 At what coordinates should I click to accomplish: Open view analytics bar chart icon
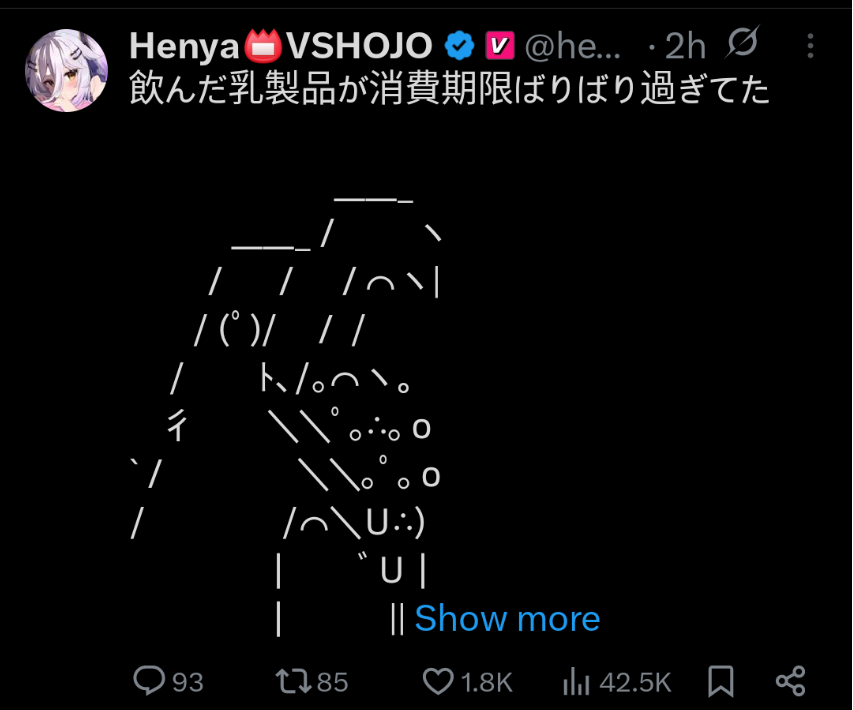coord(576,681)
